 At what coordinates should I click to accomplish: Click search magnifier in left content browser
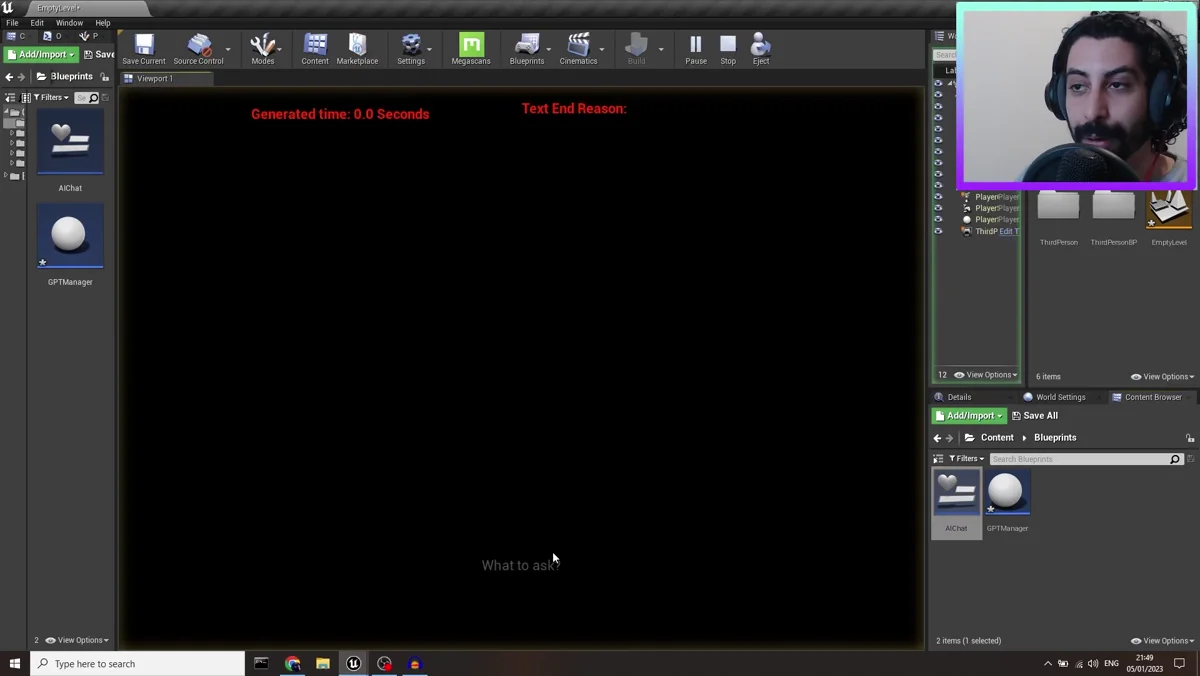pyautogui.click(x=94, y=98)
